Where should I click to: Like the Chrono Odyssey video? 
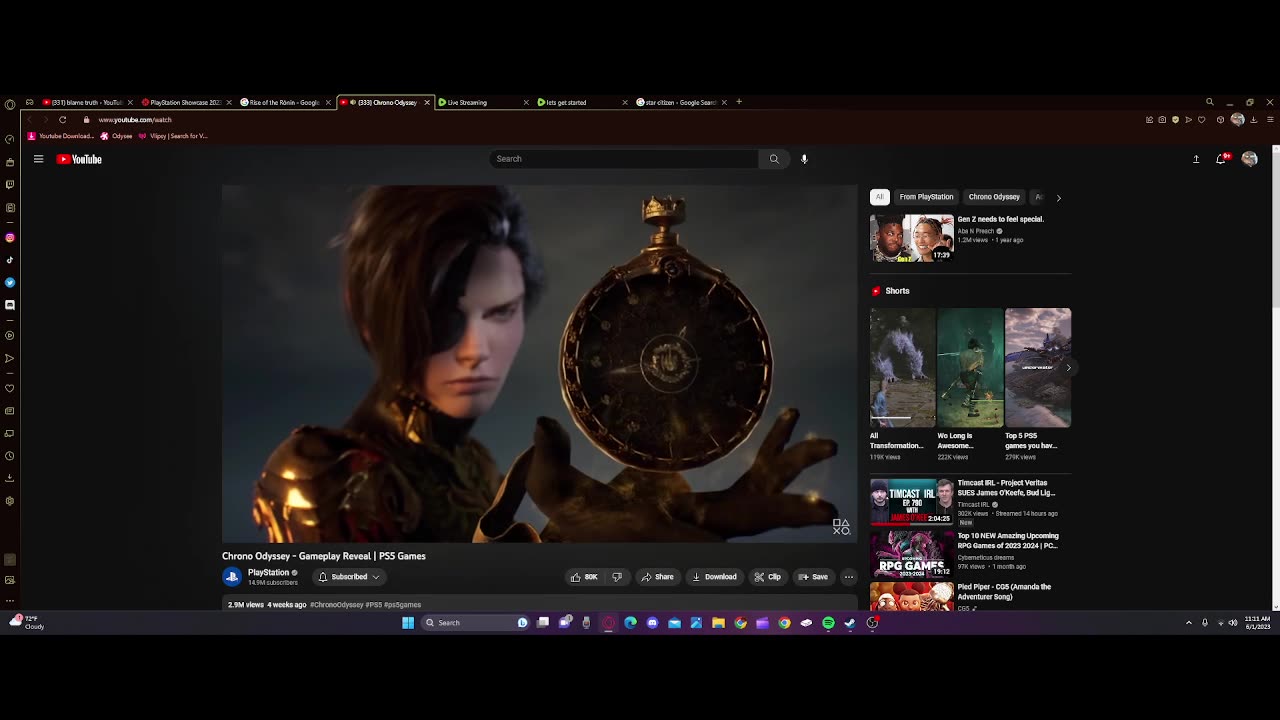coord(583,577)
